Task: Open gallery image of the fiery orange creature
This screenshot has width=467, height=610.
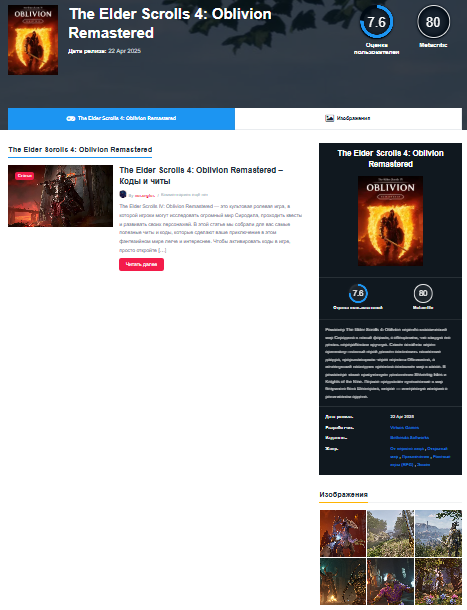Action: 343,533
